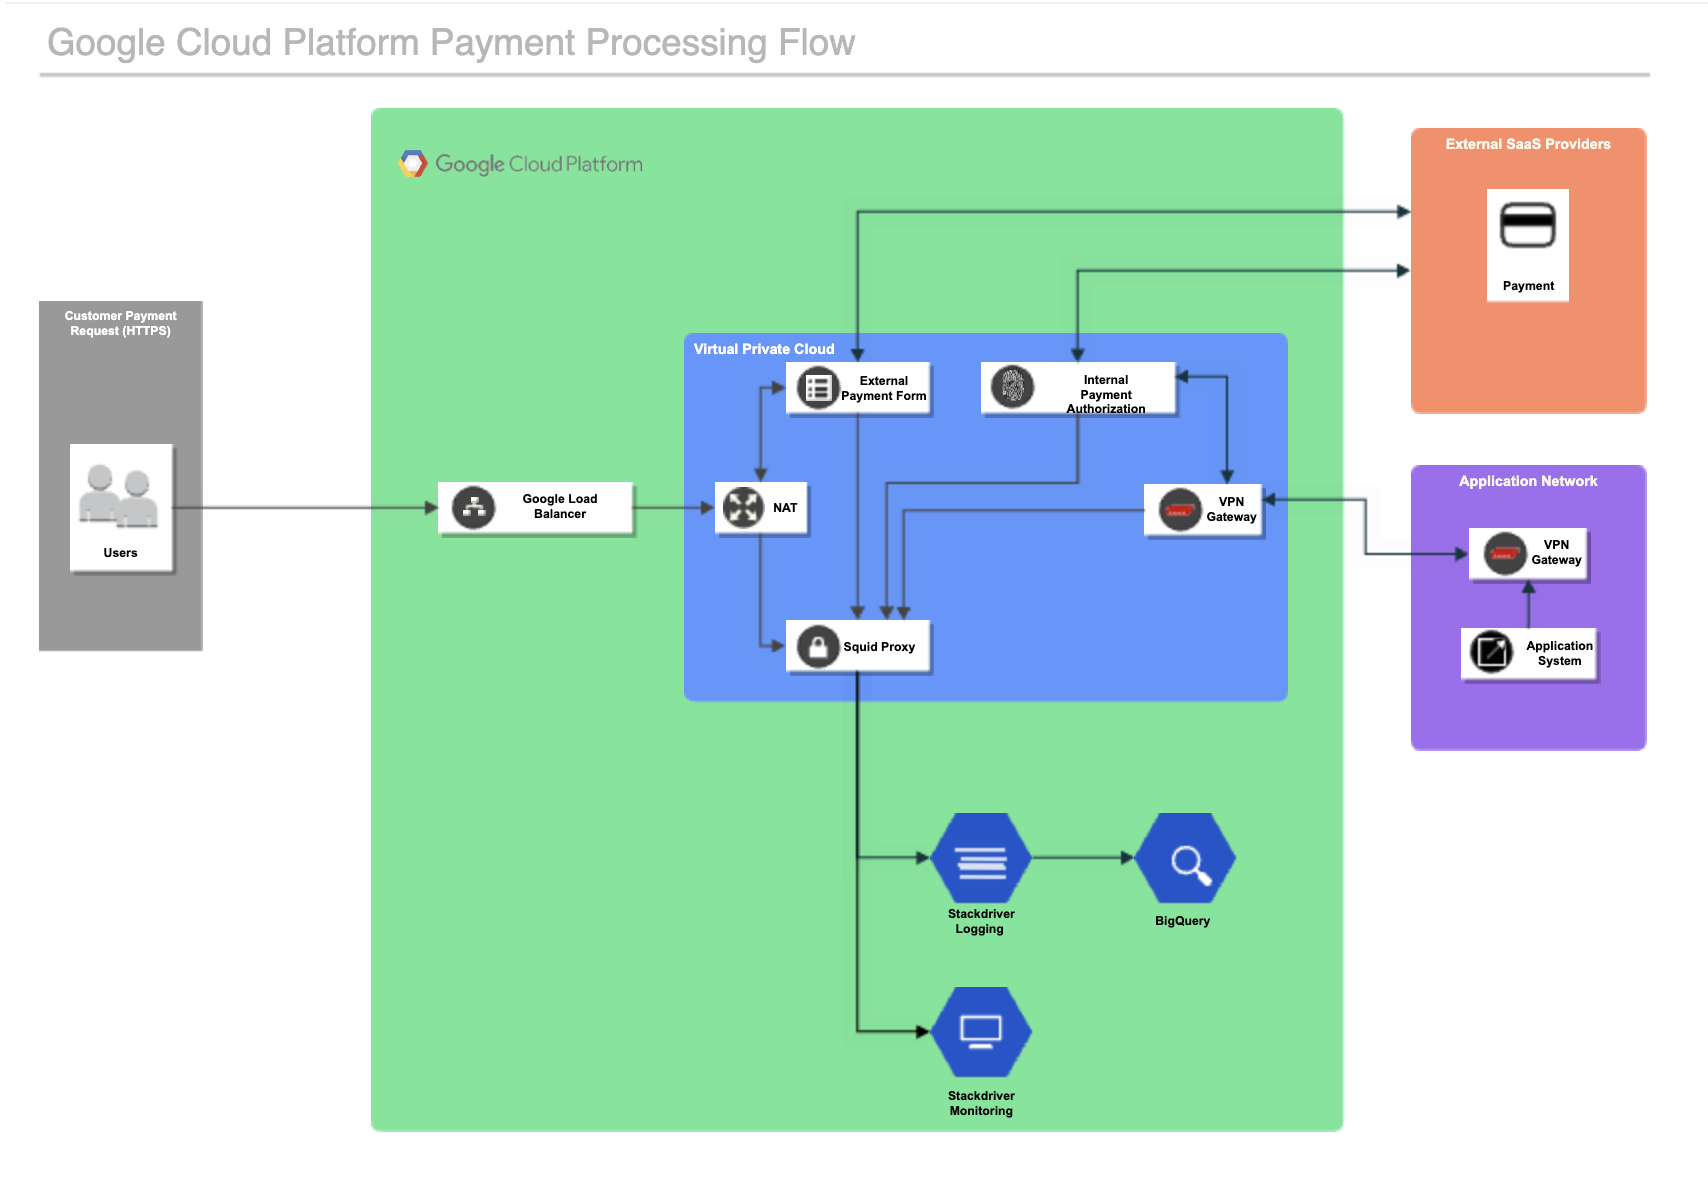Click the "Virtual Private Cloud" label
This screenshot has width=1708, height=1186.
[x=764, y=349]
